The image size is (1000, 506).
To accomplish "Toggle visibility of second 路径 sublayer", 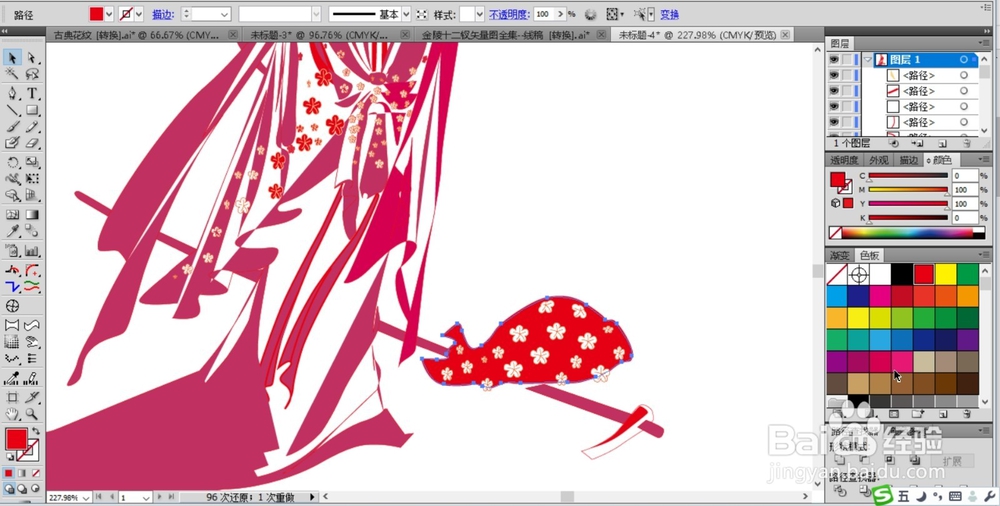I will (833, 91).
